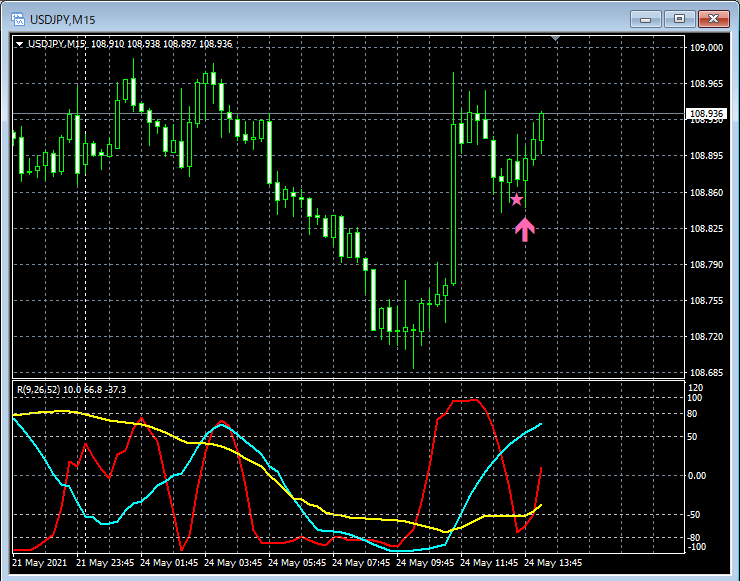Click the 108.790 price scale label
This screenshot has height=581, width=740.
pos(706,264)
